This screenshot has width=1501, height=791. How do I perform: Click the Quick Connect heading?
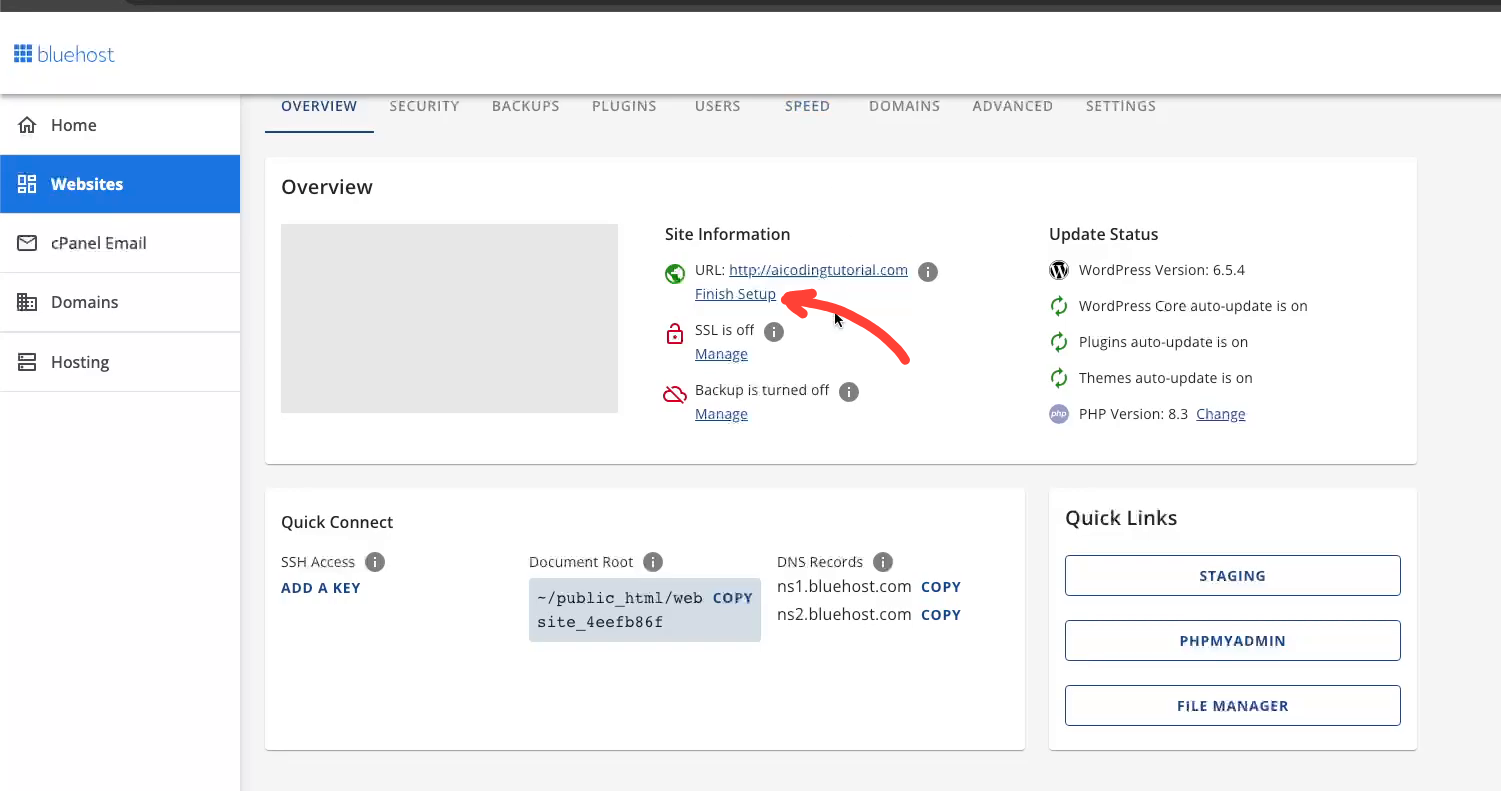[337, 522]
